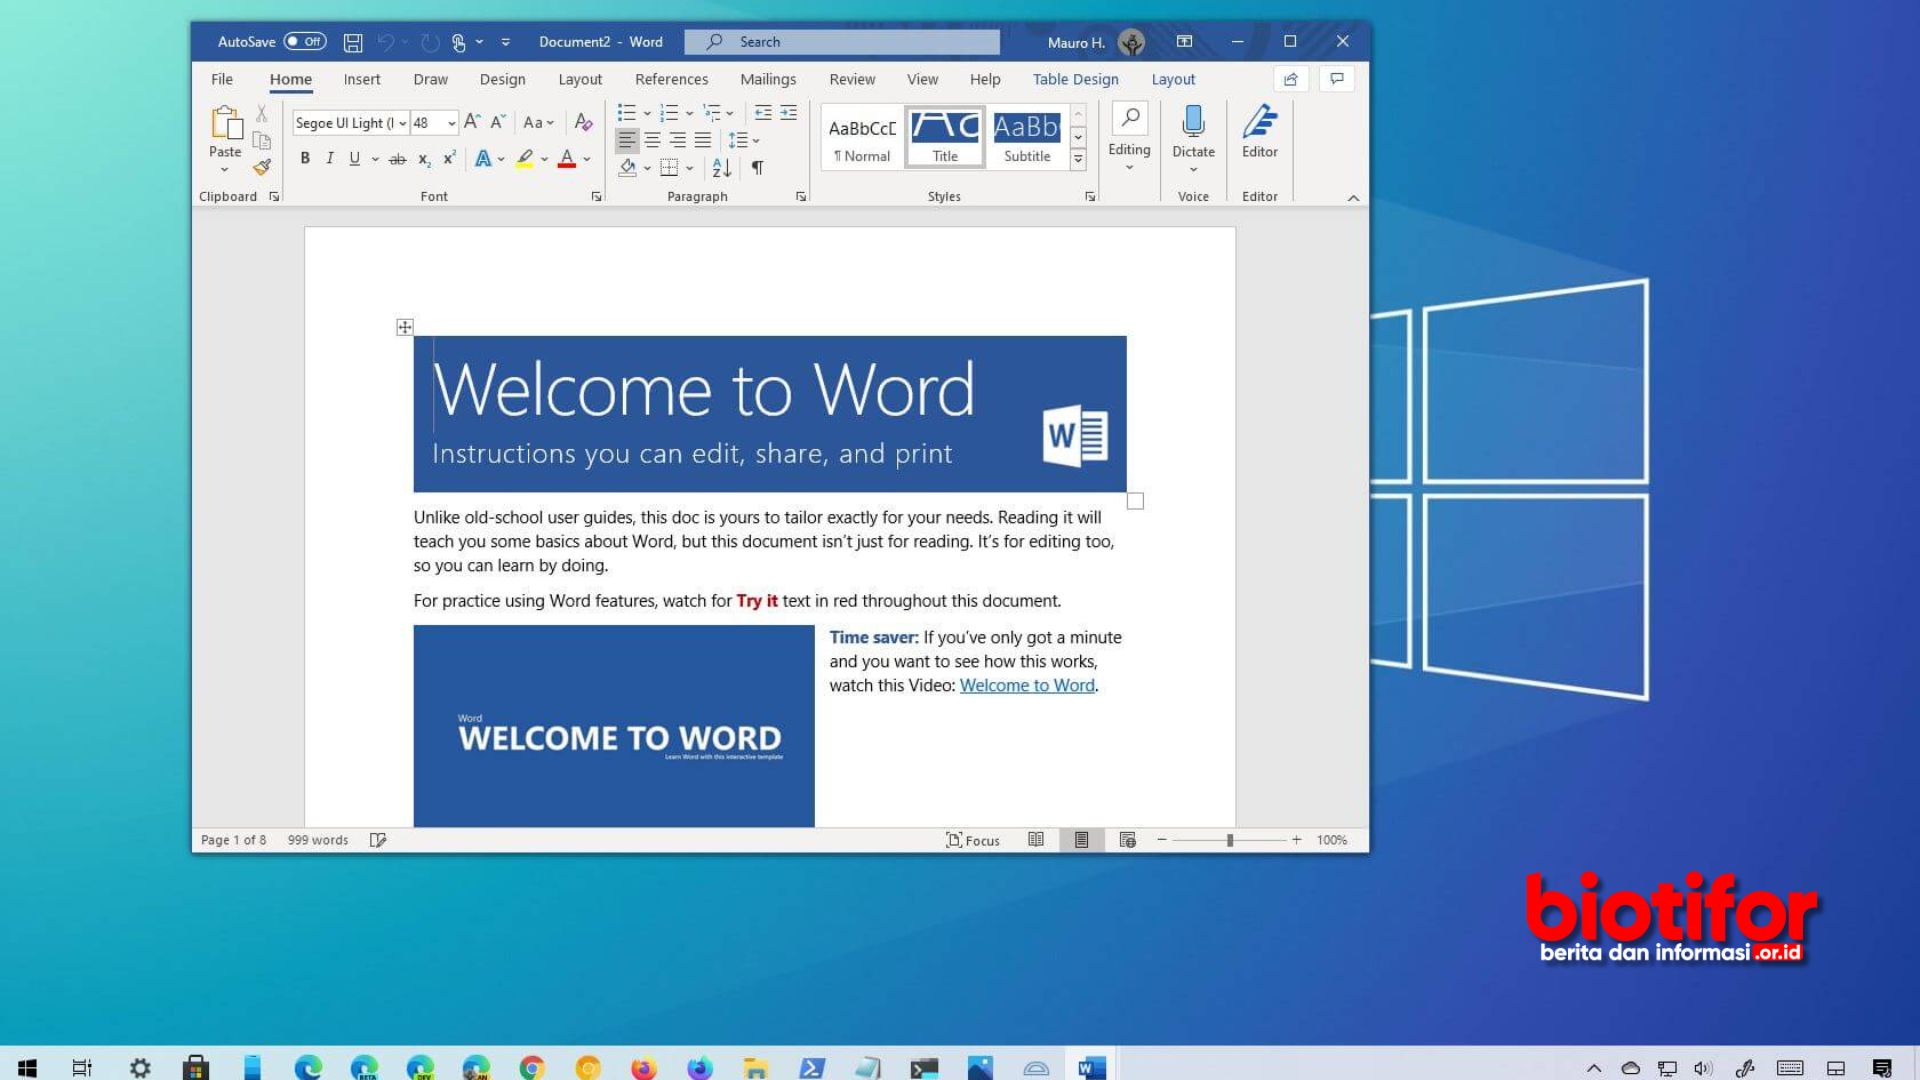Viewport: 1920px width, 1080px height.
Task: Show paragraph marks with the pilcrow icon
Action: (757, 168)
